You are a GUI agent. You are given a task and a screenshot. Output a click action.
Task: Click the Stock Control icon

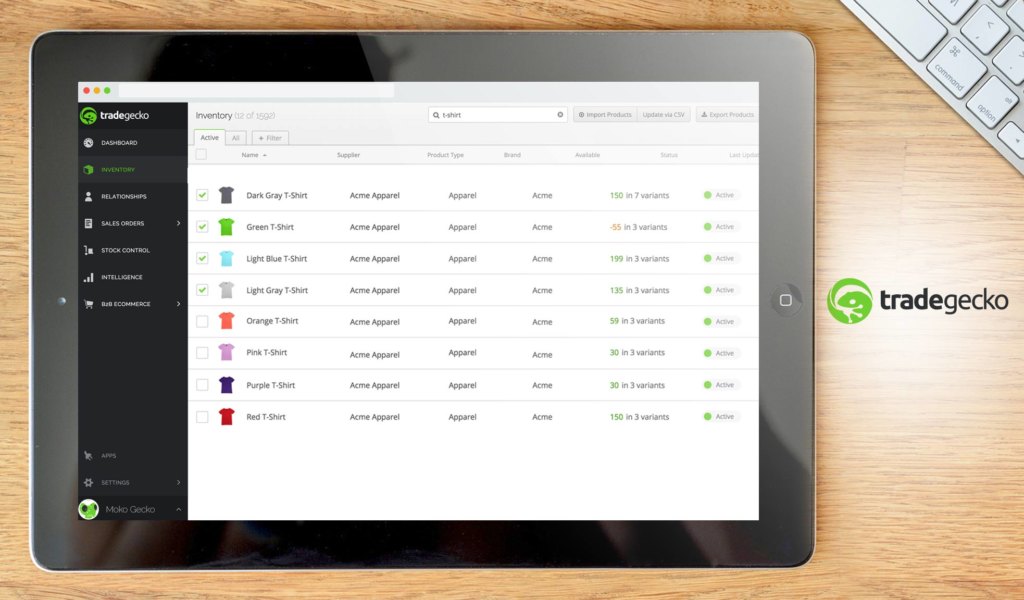pos(90,250)
